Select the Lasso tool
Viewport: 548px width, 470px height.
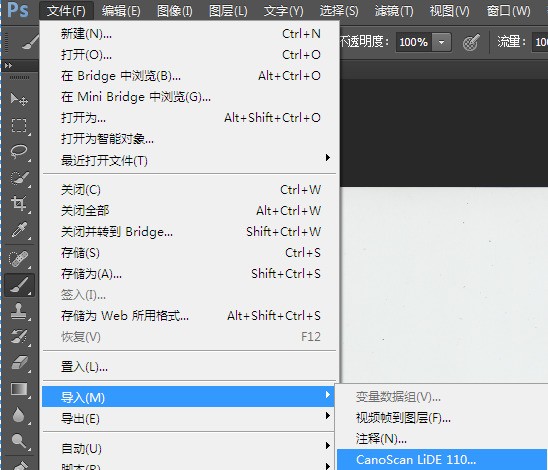coord(19,151)
